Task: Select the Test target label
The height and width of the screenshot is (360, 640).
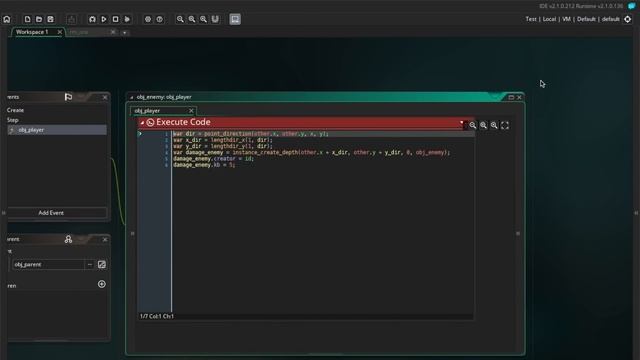Action: tap(531, 19)
